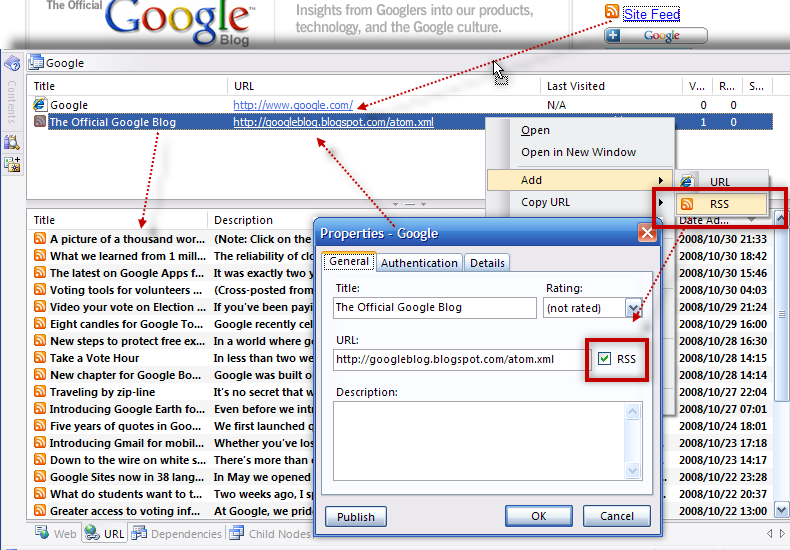Click the Contents sidebar back icon
Viewport: 790px width, 550px height.
click(x=12, y=63)
